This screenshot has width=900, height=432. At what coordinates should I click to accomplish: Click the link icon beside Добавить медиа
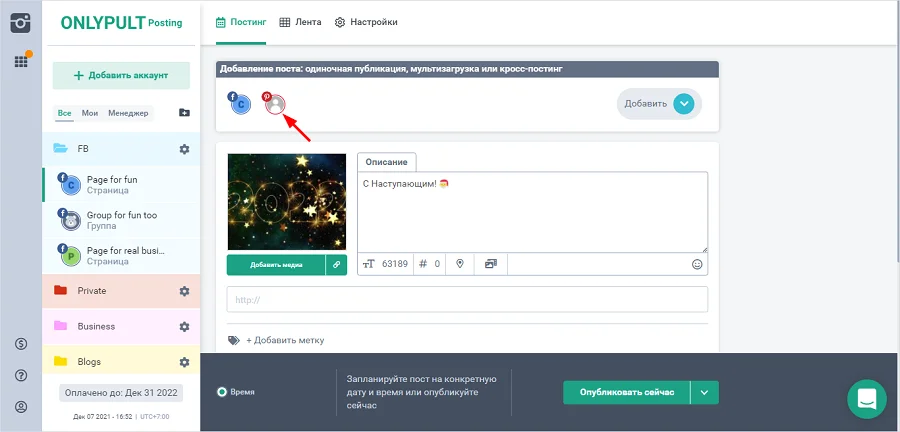click(336, 265)
